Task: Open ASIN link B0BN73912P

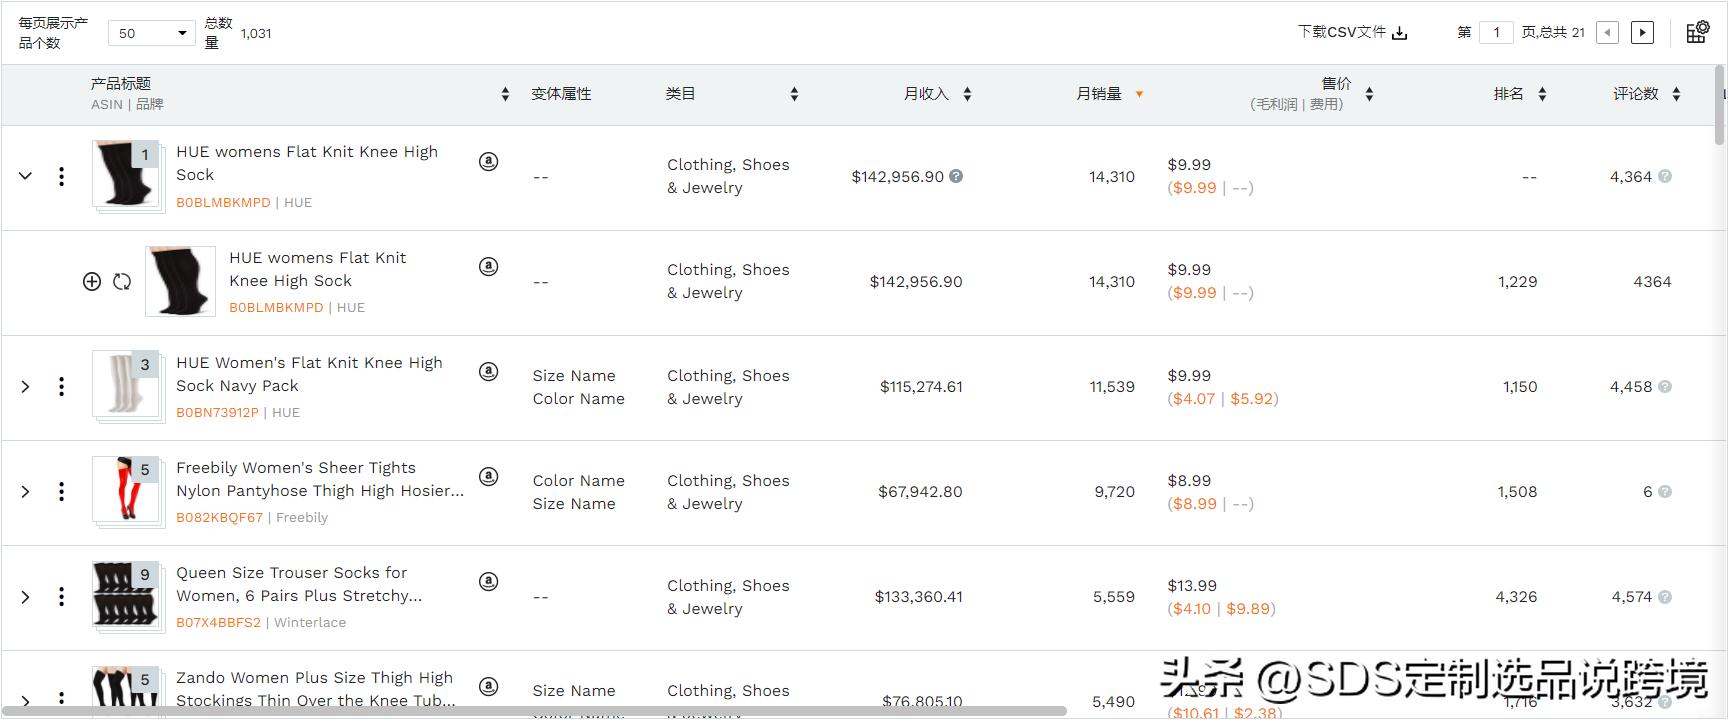Action: 217,412
